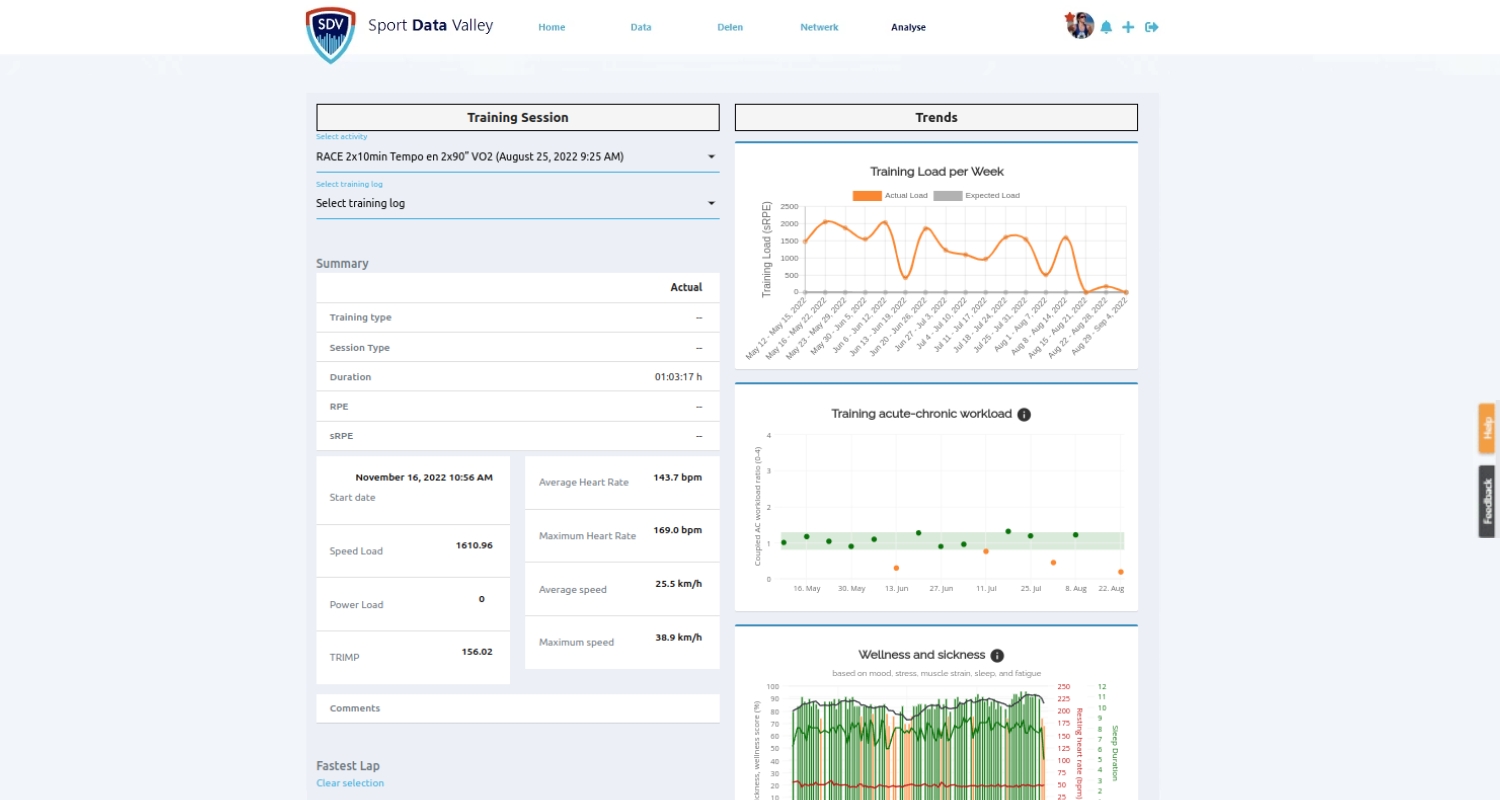Viewport: 1500px width, 800px height.
Task: Click the RPE row label
Action: point(339,407)
